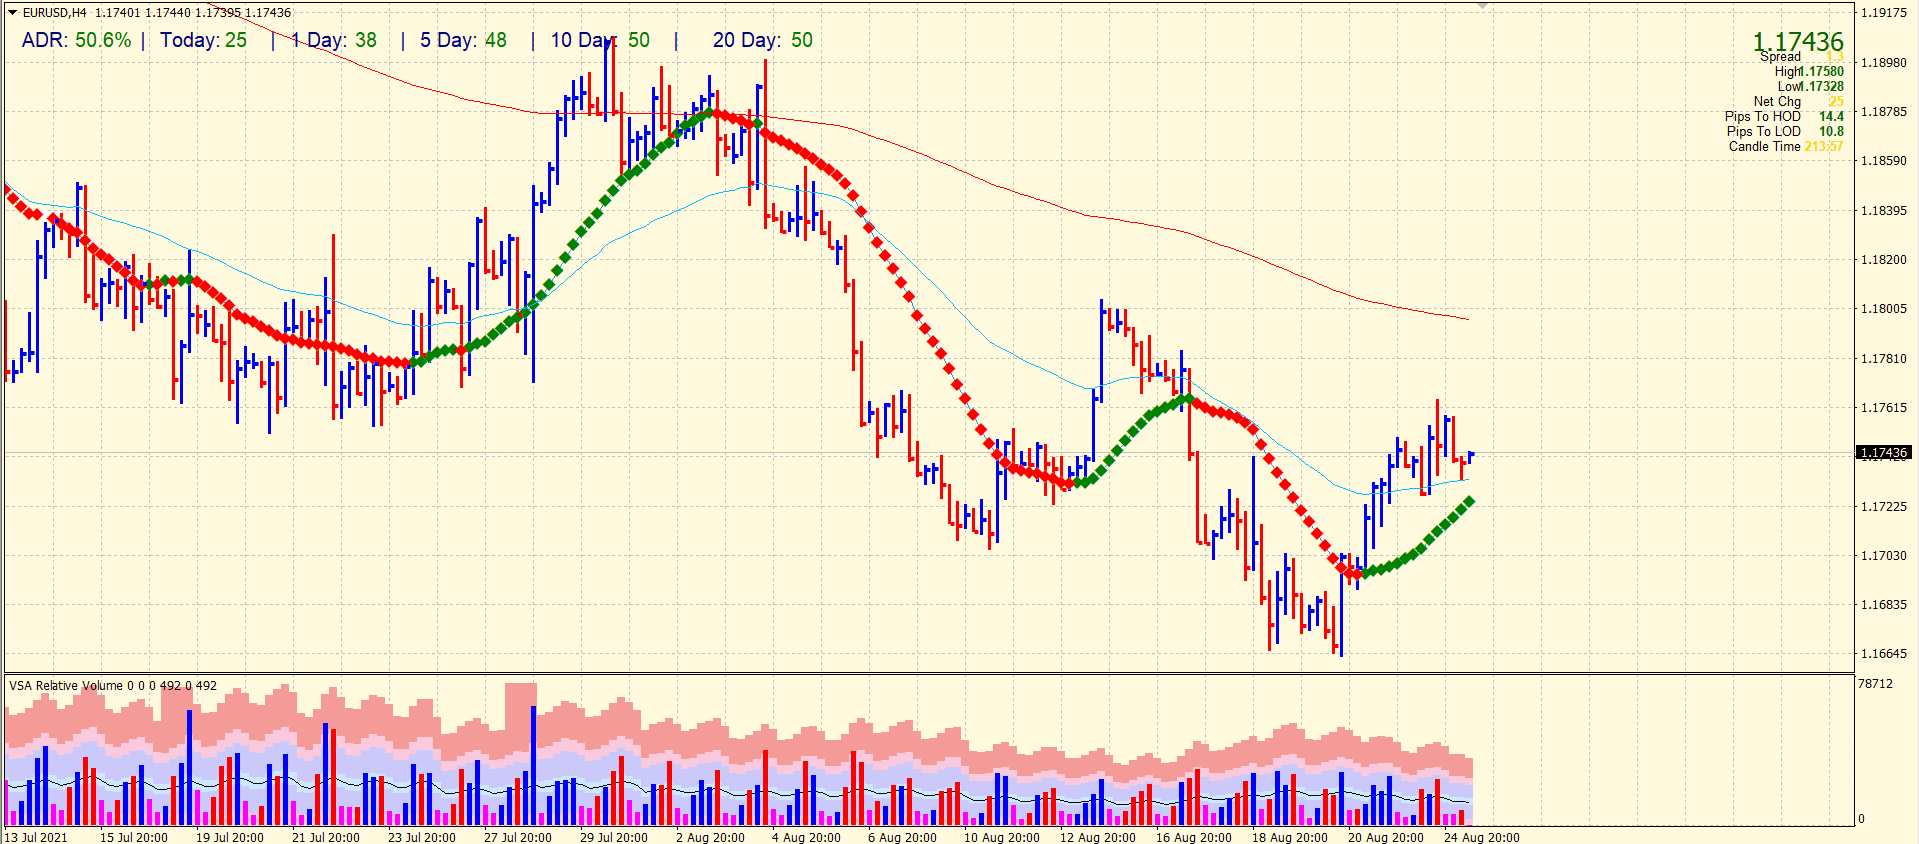Click the '20 Aug 20:00' date on time axis
The width and height of the screenshot is (1919, 844).
point(1385,837)
